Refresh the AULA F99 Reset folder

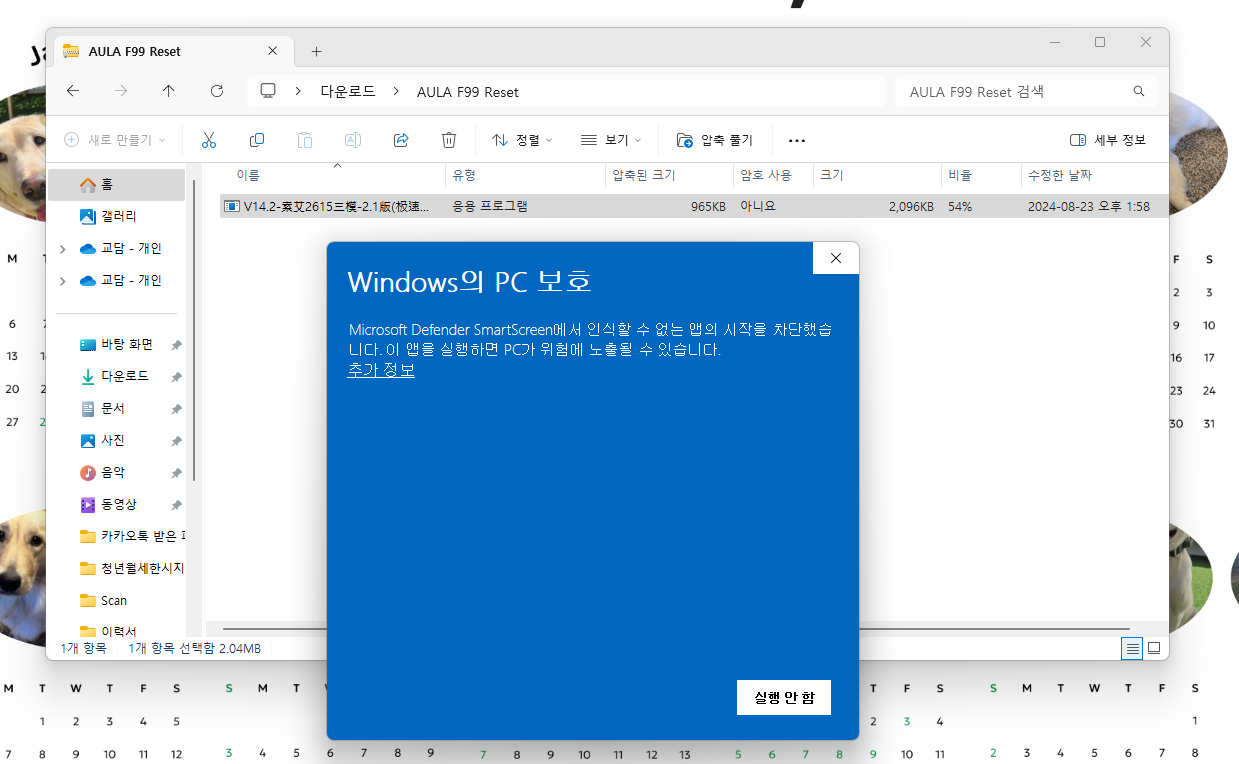[217, 91]
